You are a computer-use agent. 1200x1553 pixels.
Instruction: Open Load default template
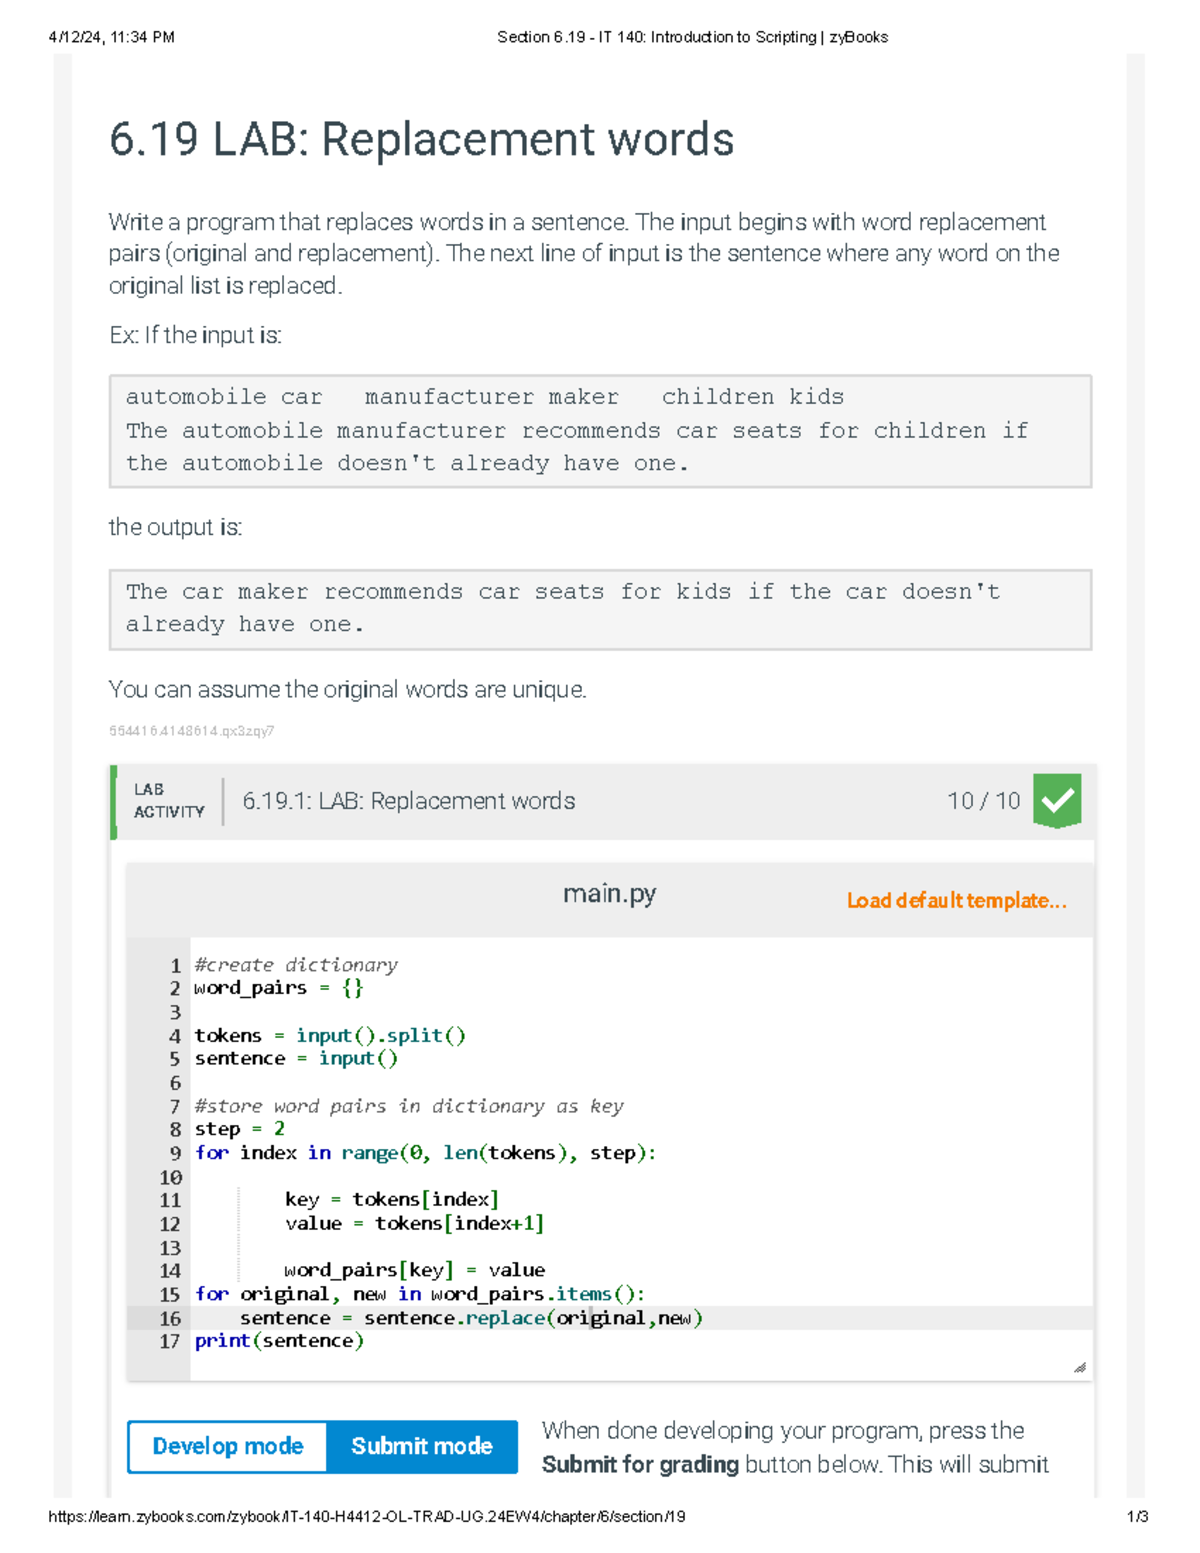(x=955, y=901)
